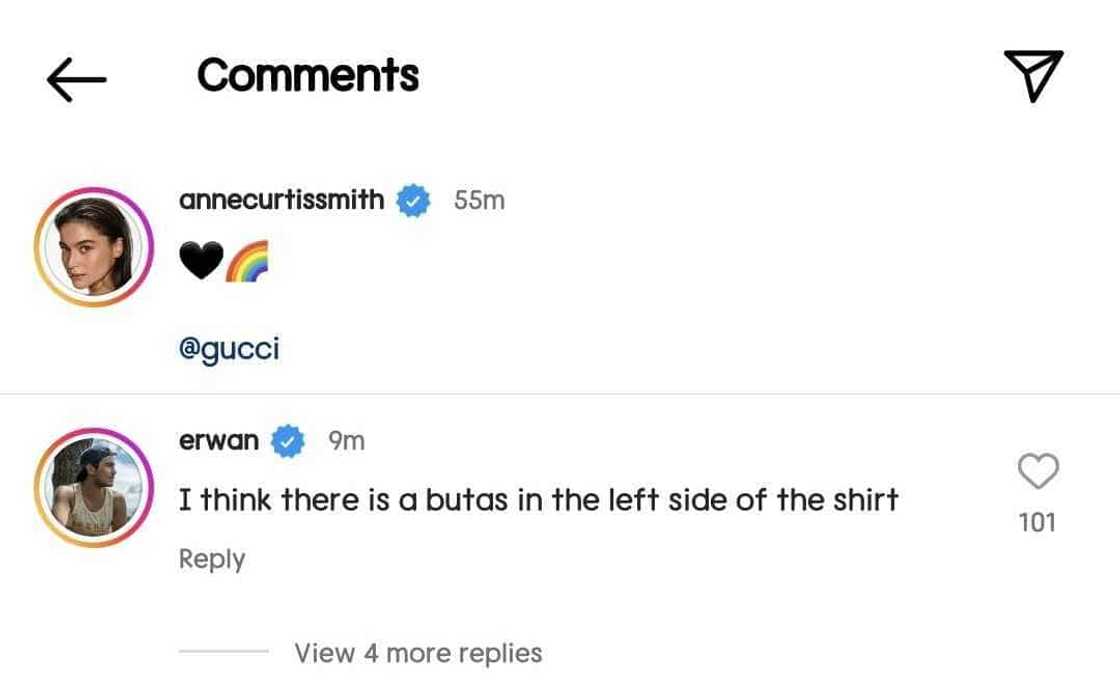Tap the back arrow icon
1120x697 pixels.
point(76,79)
